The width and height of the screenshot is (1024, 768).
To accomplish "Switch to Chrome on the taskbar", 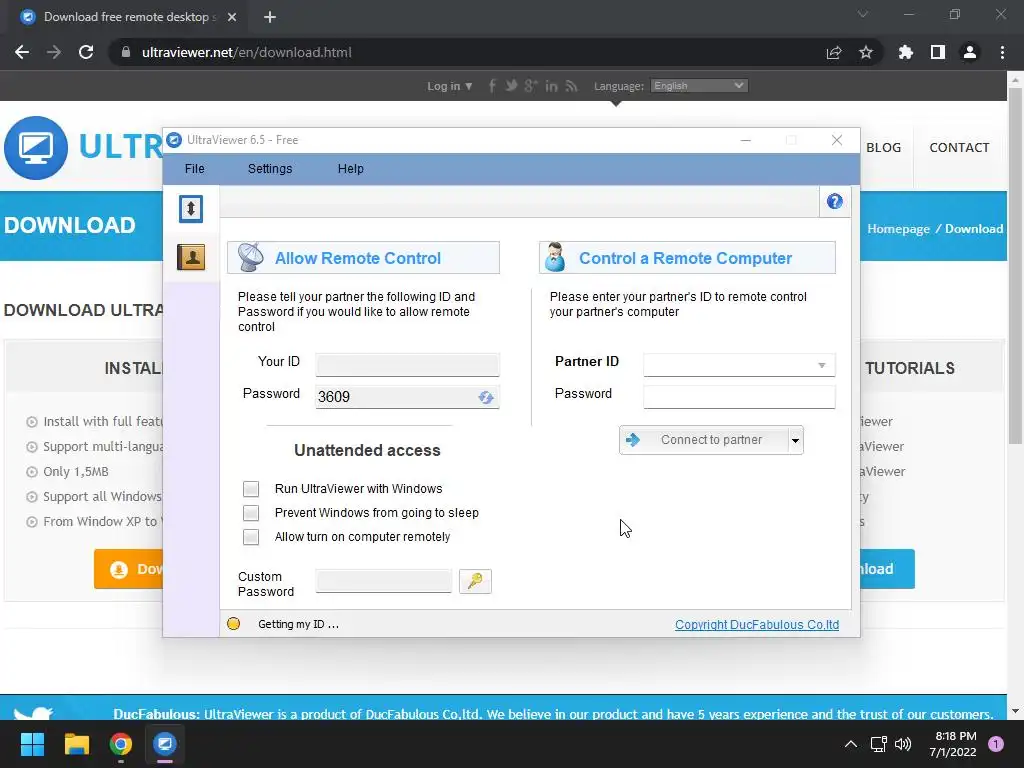I will pos(120,744).
